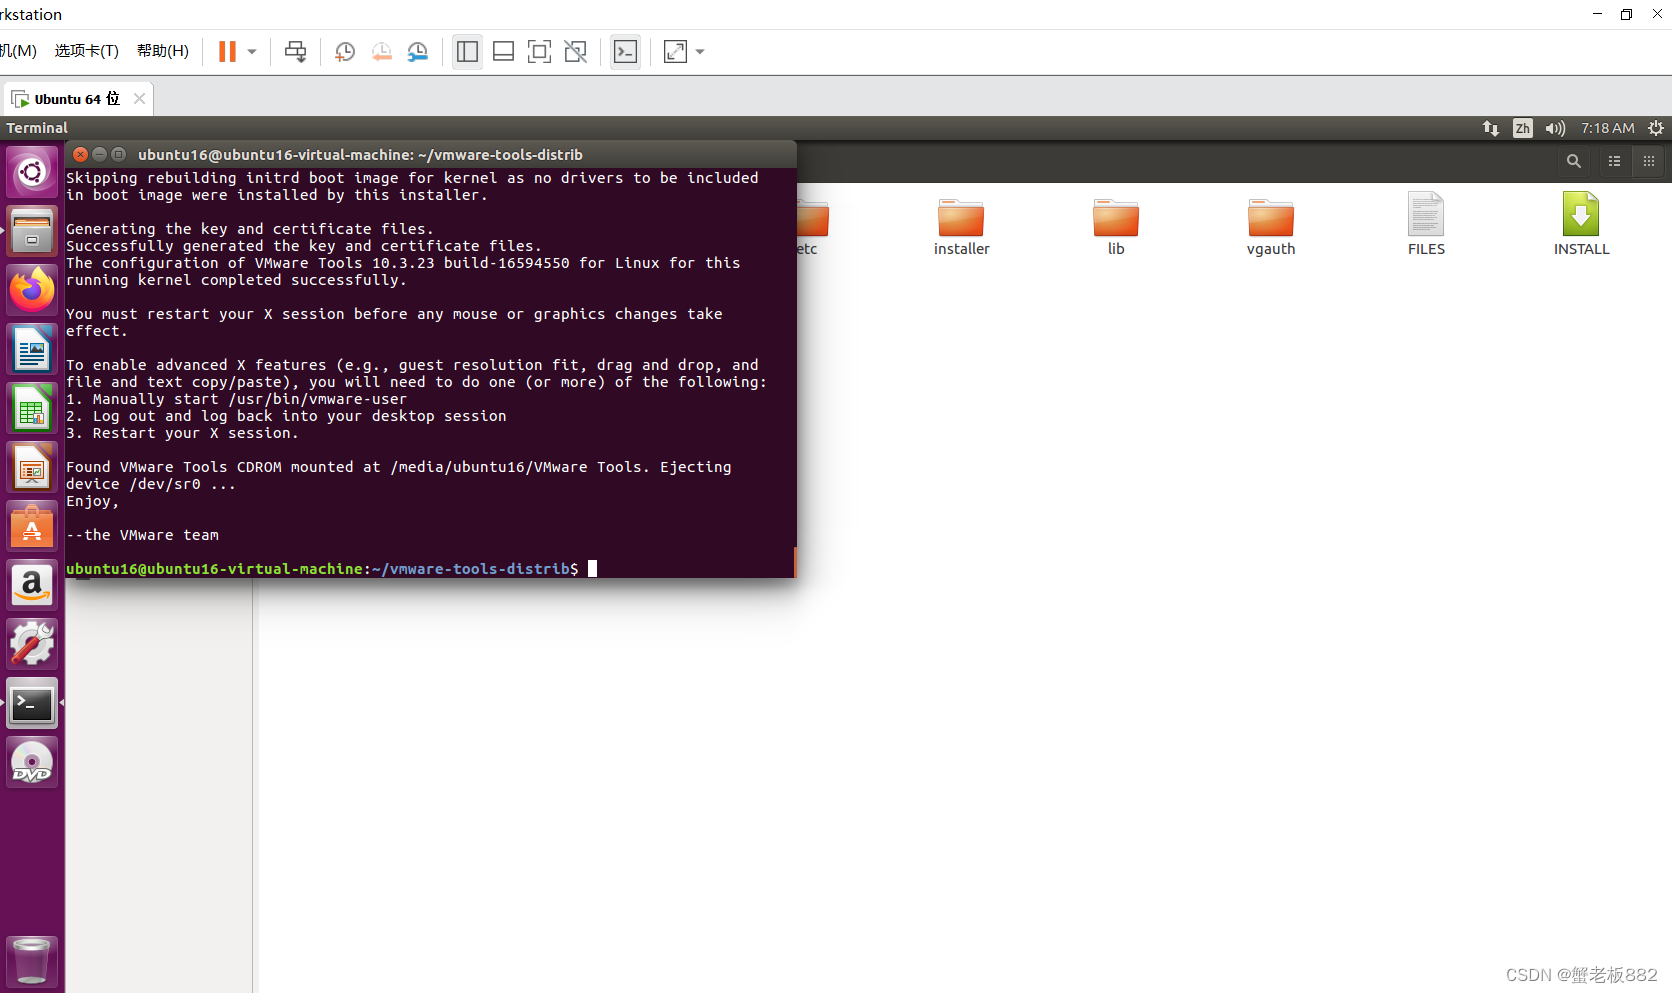1672x993 pixels.
Task: Enter full screen mode
Action: click(539, 52)
